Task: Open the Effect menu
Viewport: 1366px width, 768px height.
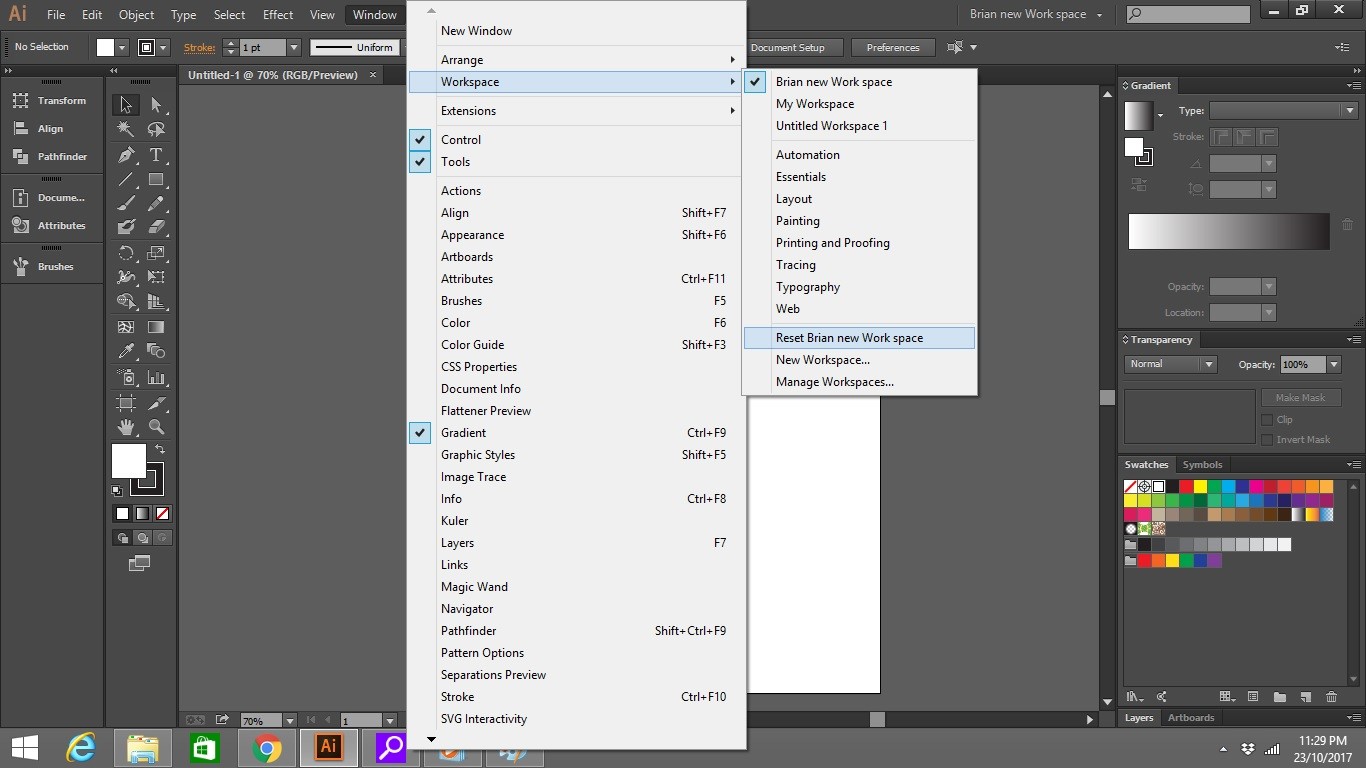Action: 278,15
